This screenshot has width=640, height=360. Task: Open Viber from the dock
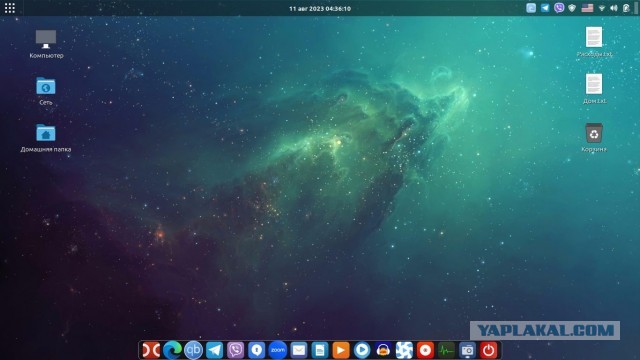(x=236, y=350)
